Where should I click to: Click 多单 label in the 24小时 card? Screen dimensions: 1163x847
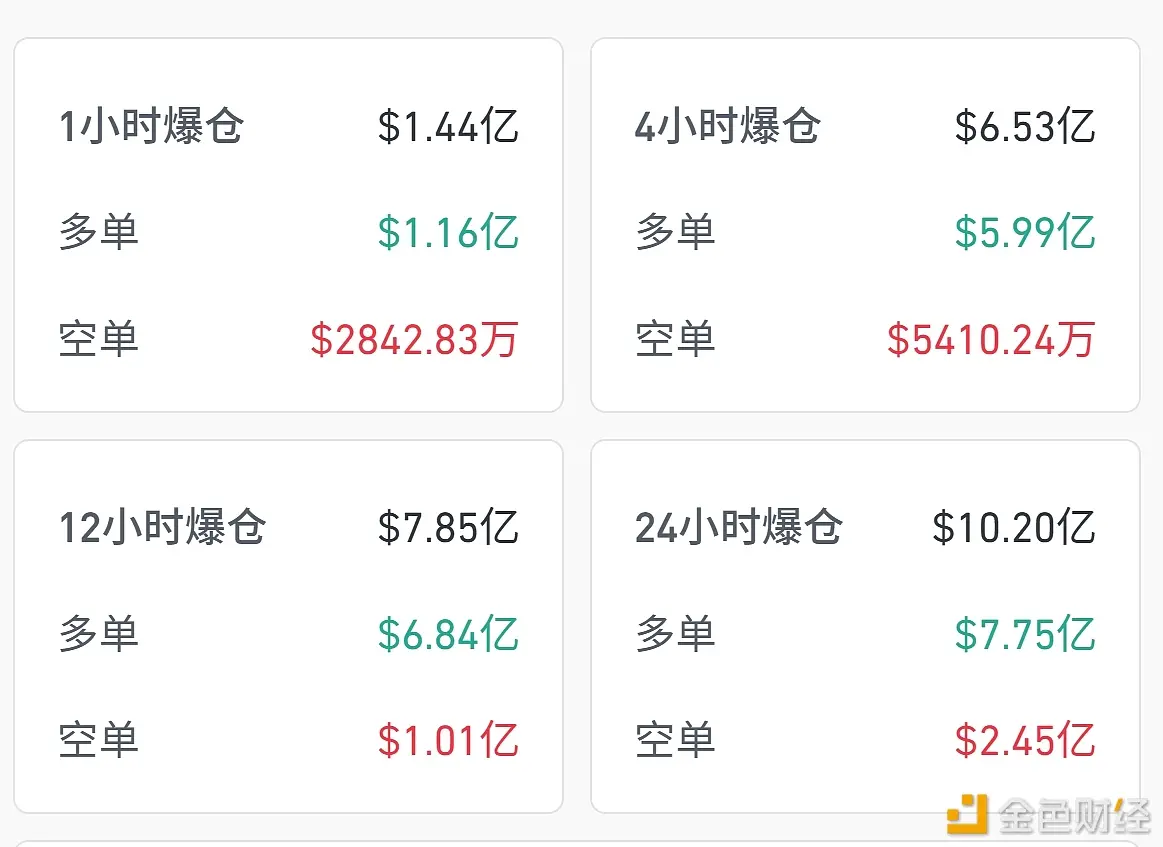[675, 634]
